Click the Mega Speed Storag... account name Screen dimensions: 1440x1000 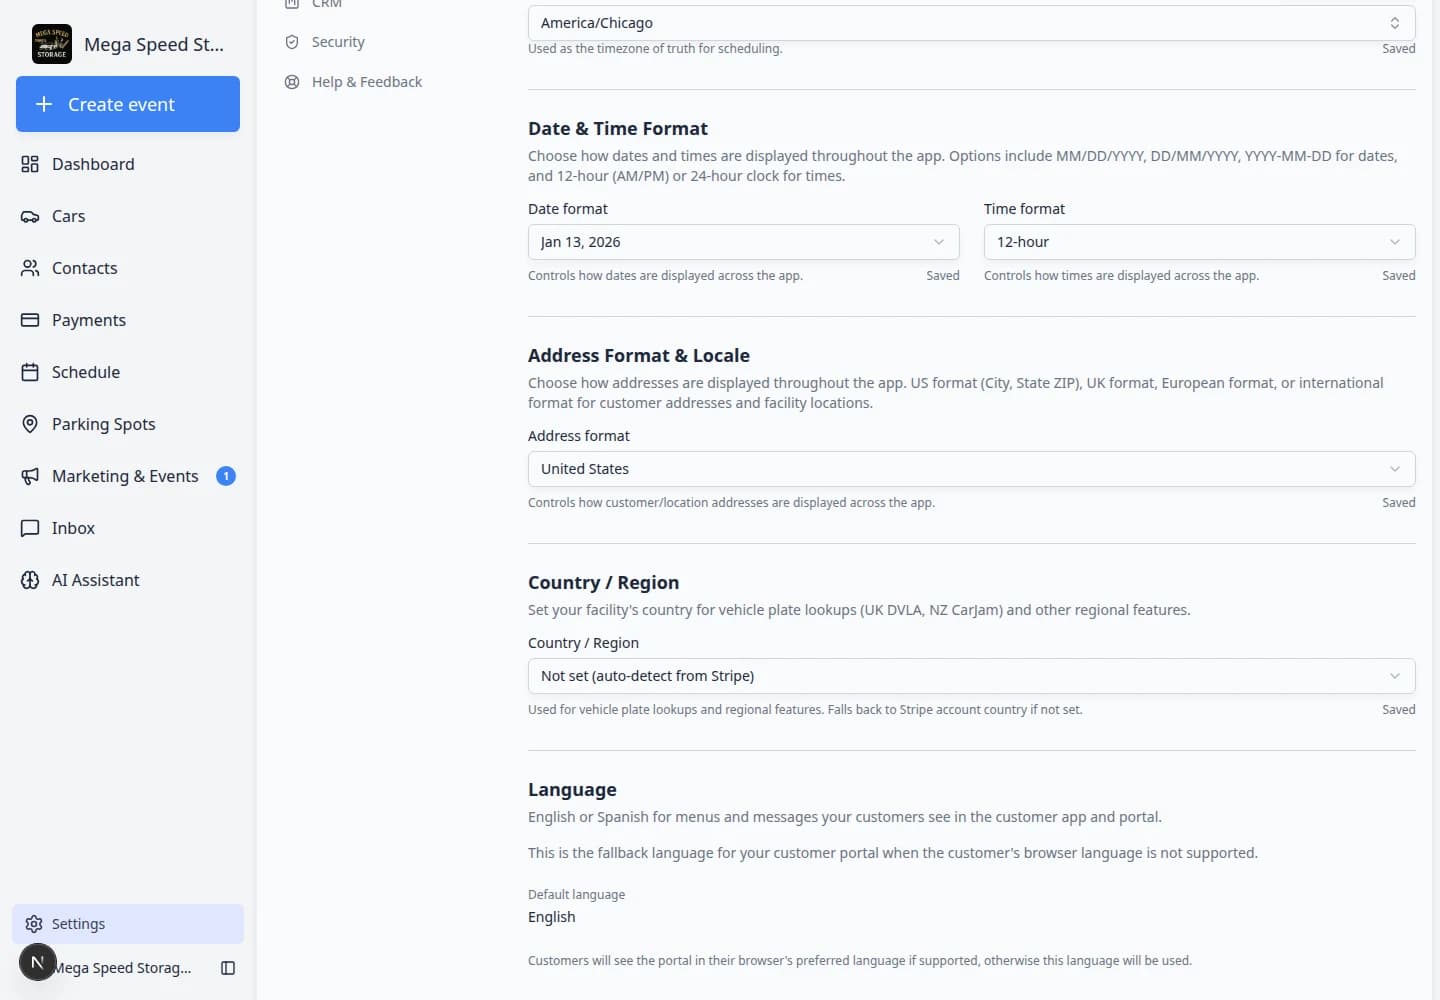coord(124,968)
